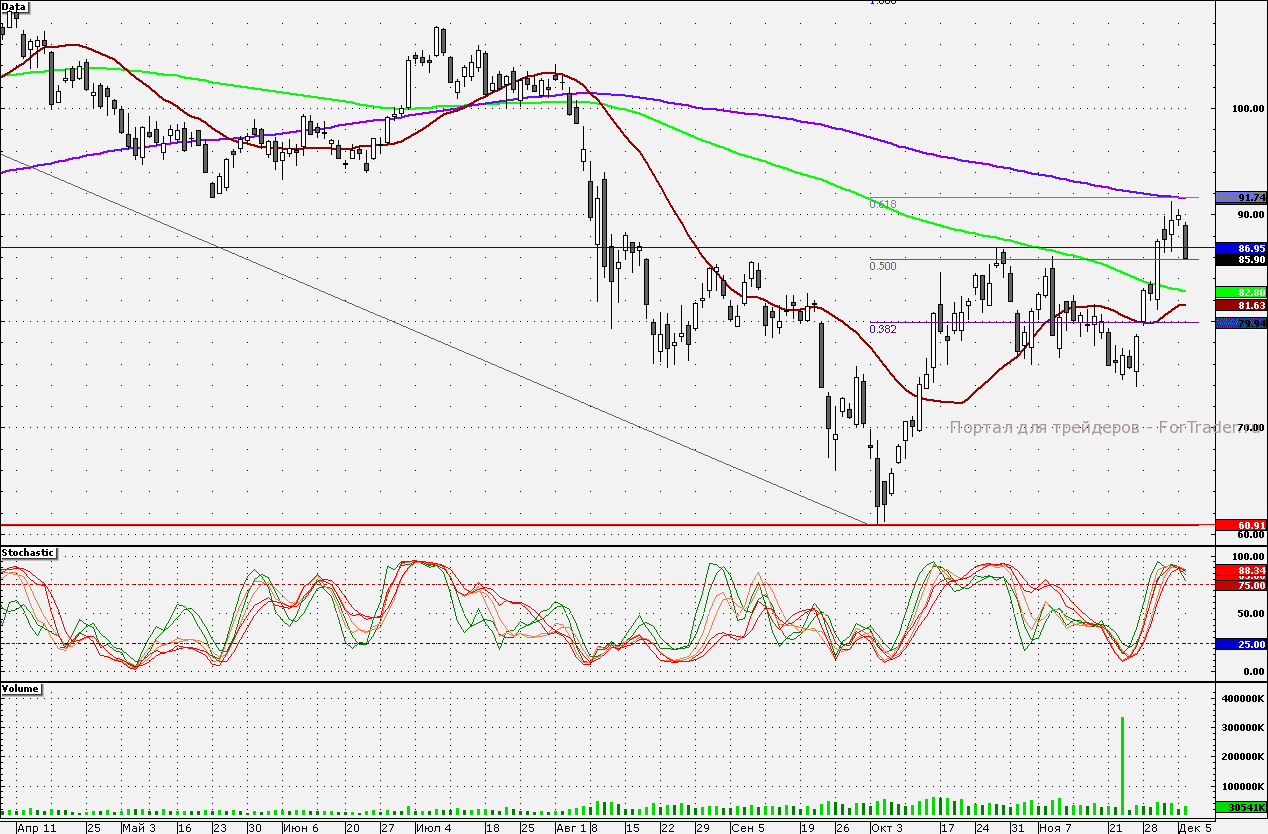Click the Data panel label
1268x834 pixels.
[15, 6]
